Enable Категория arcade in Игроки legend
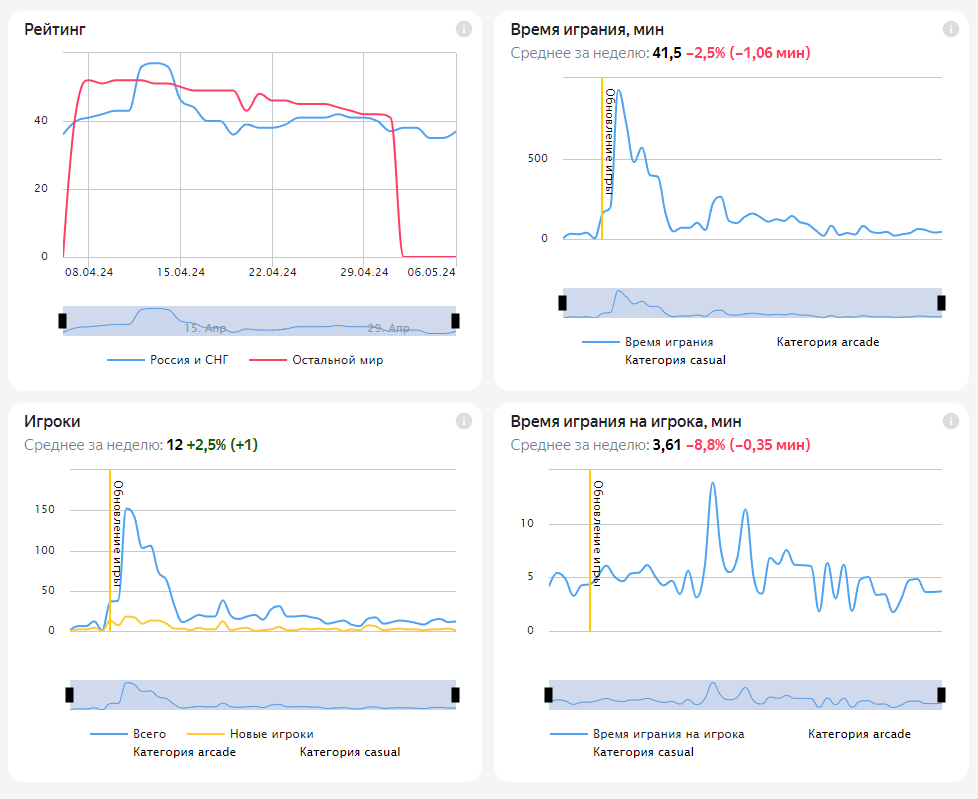Image resolution: width=978 pixels, height=799 pixels. tap(184, 752)
